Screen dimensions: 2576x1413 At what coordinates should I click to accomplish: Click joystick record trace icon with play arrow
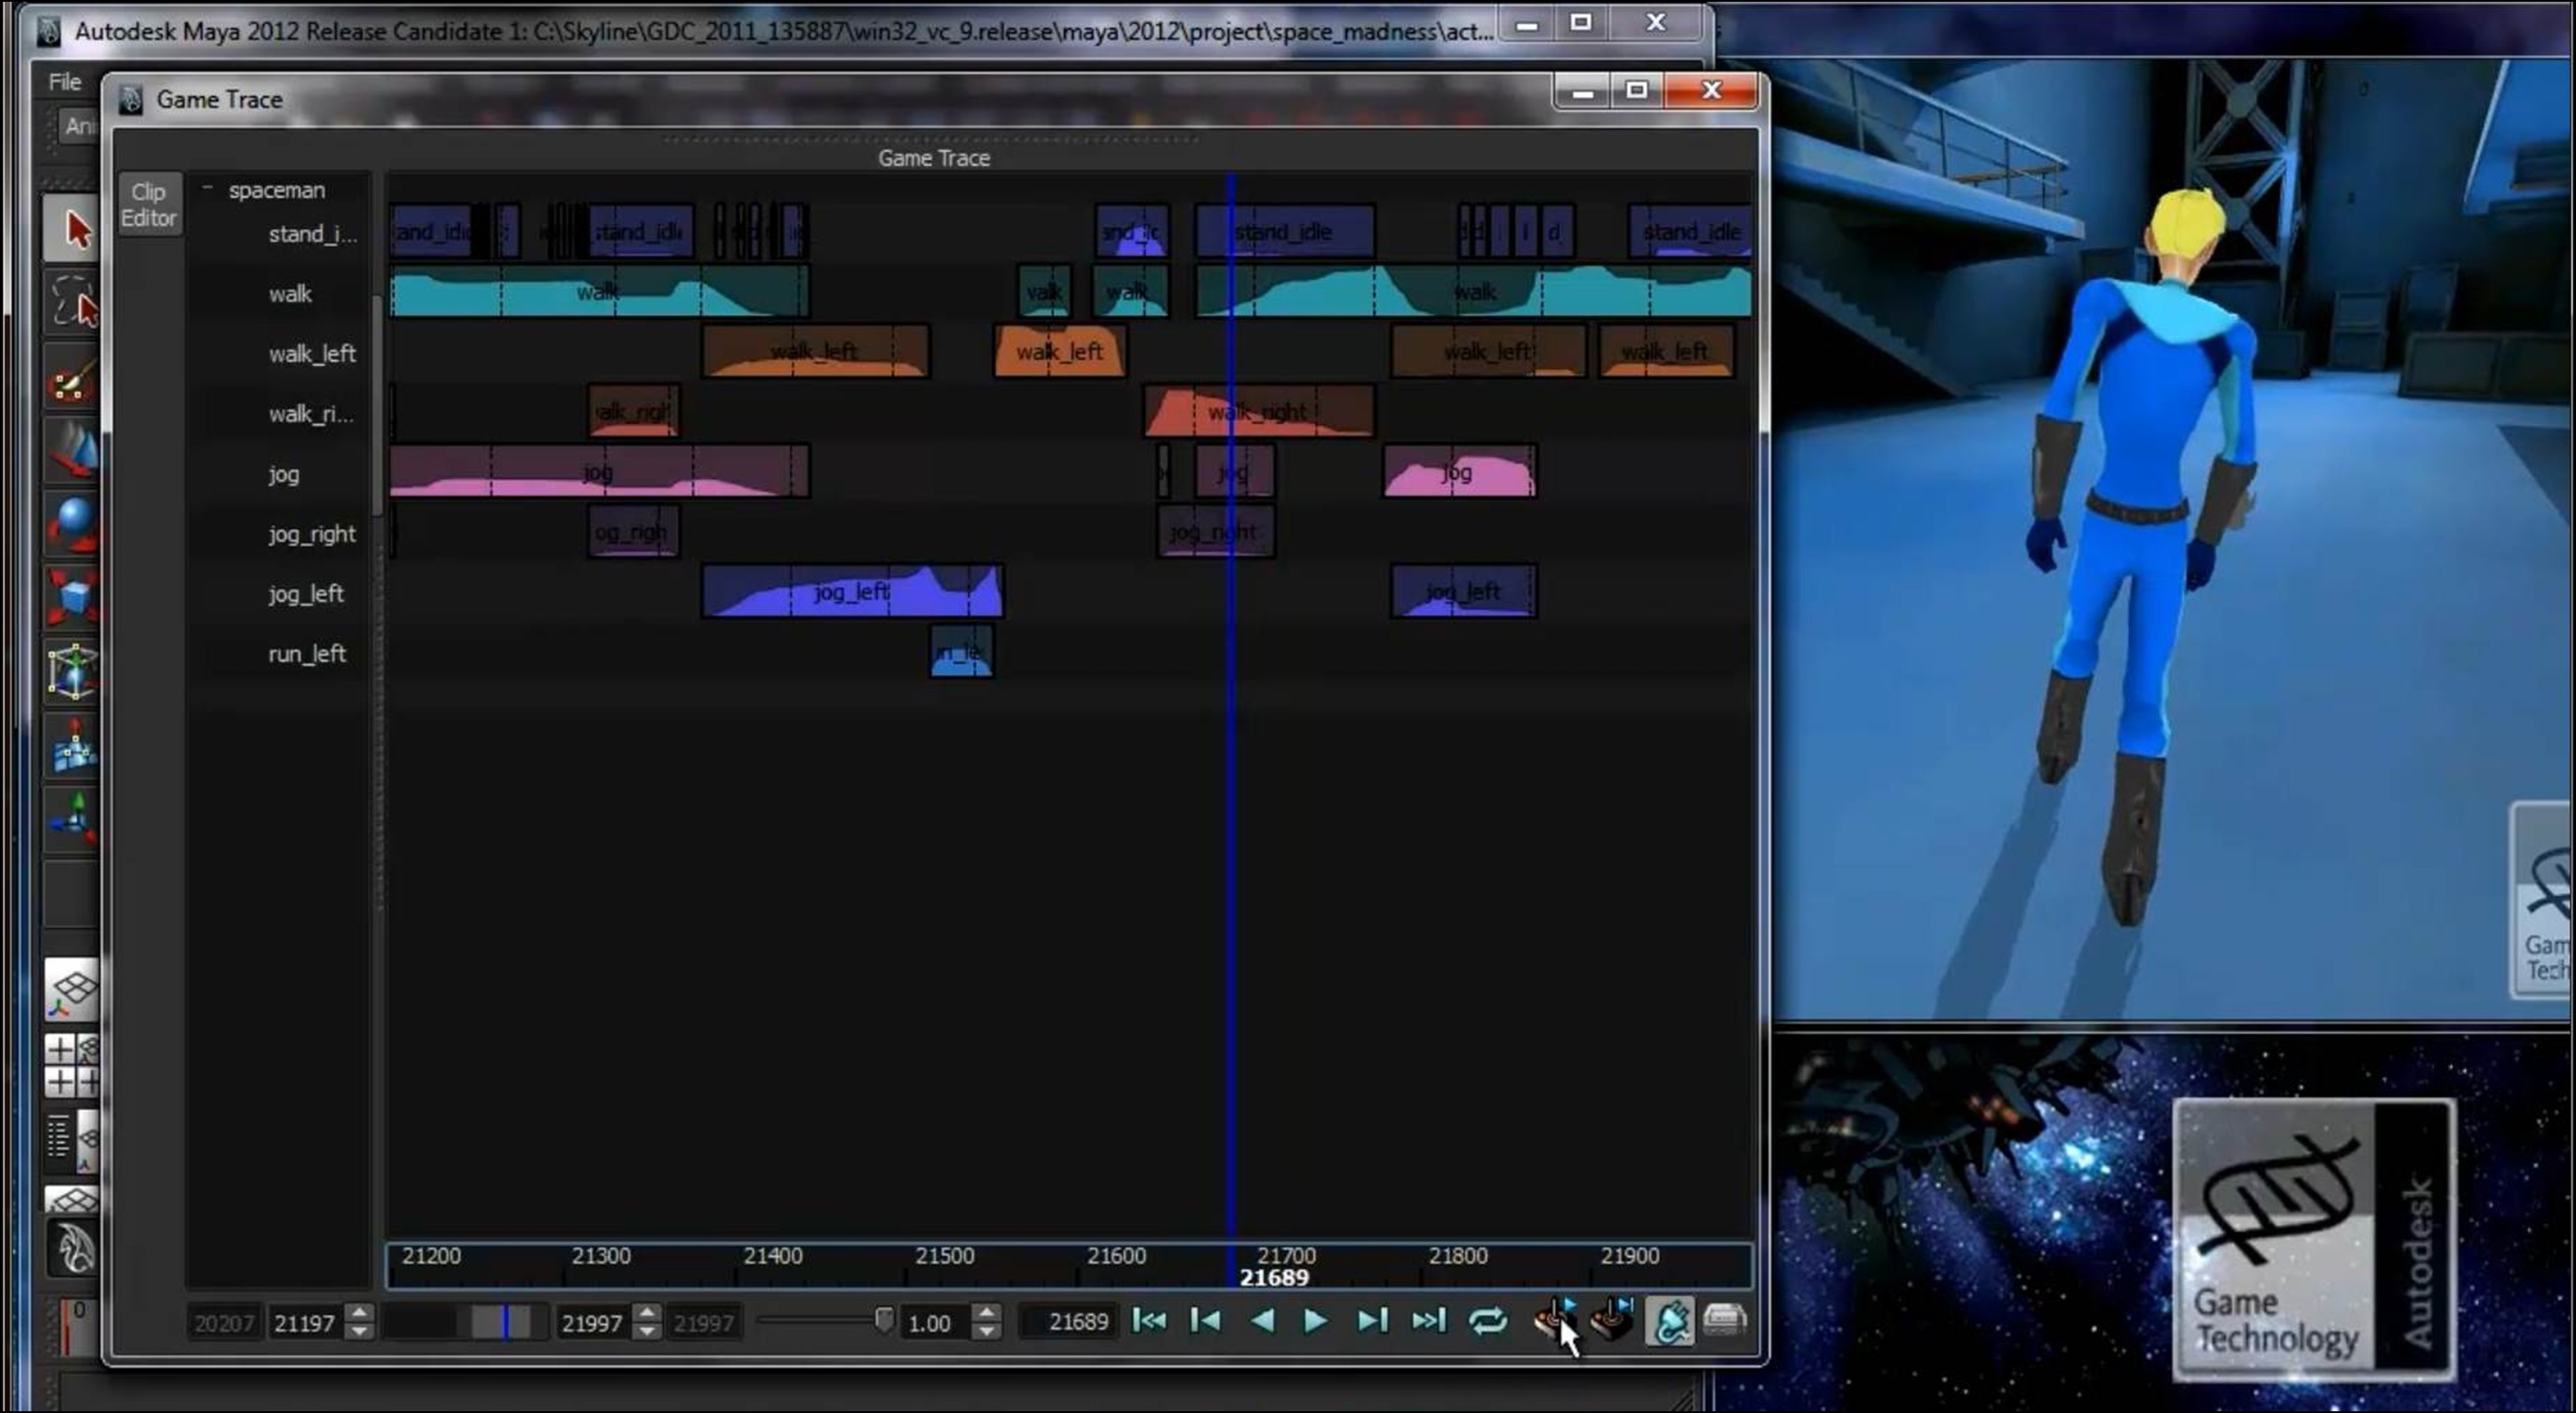click(1553, 1320)
